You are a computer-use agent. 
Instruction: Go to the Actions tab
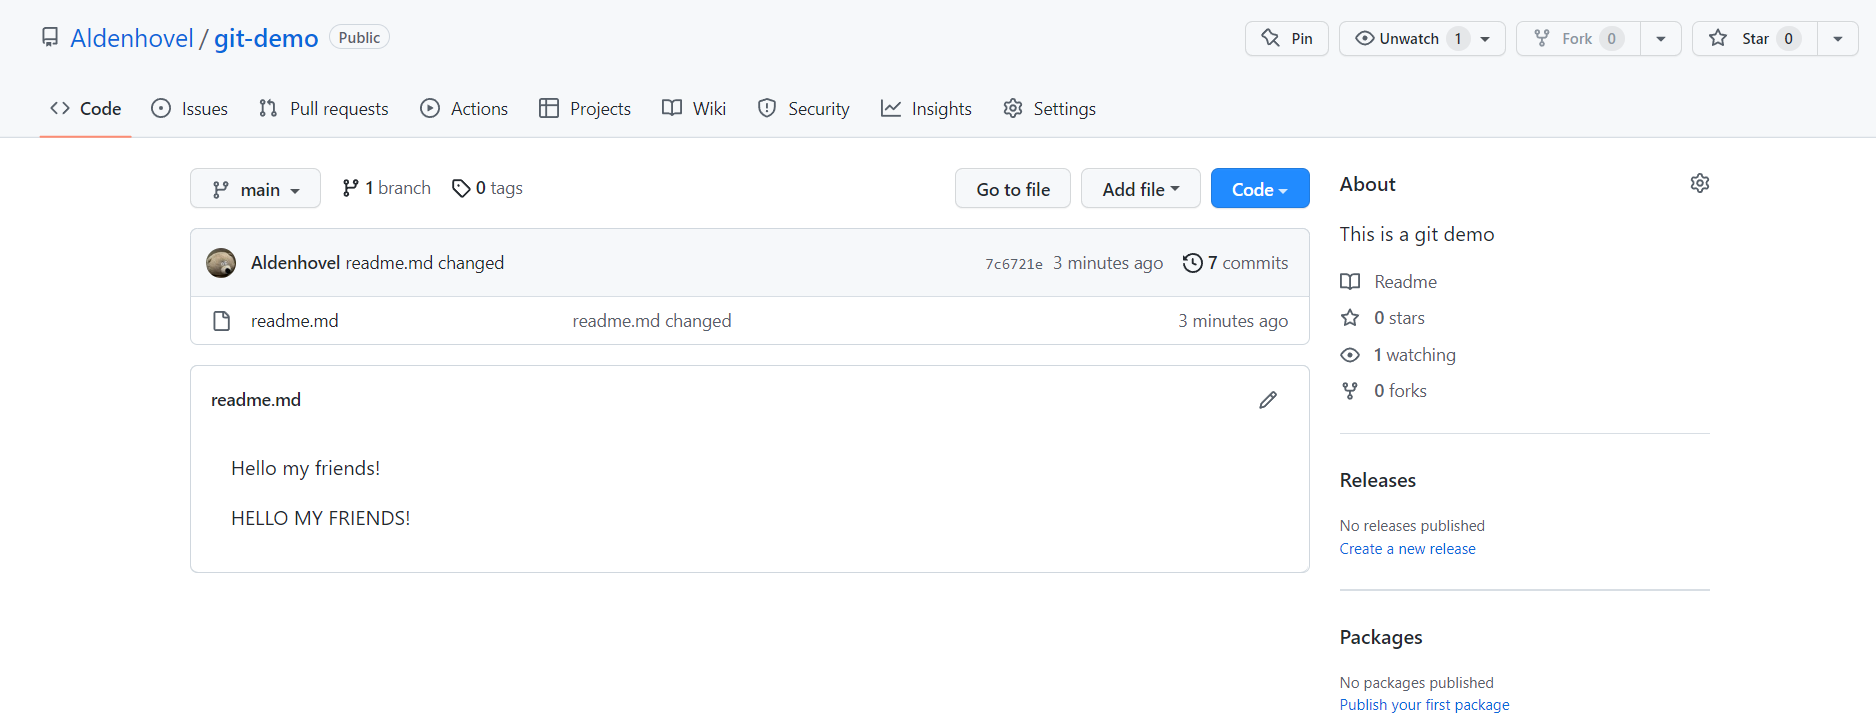464,108
